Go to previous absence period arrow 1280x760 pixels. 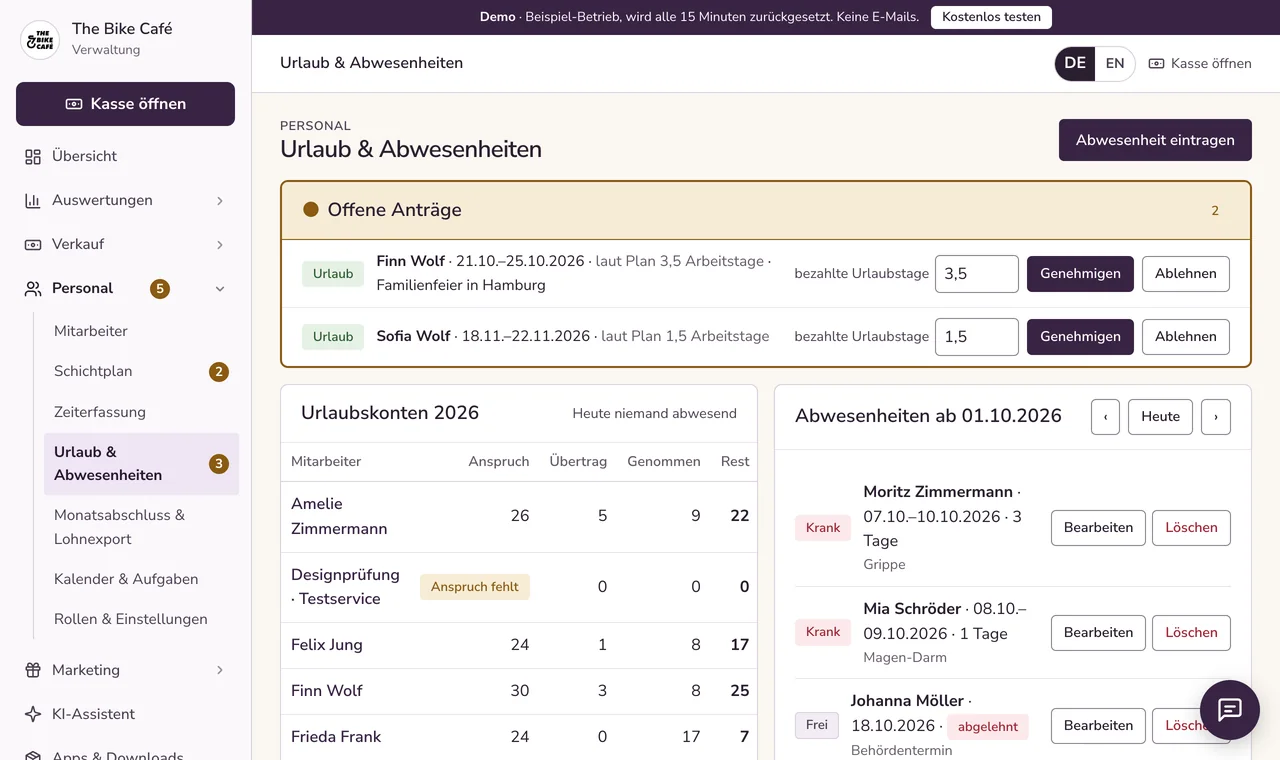[1105, 417]
